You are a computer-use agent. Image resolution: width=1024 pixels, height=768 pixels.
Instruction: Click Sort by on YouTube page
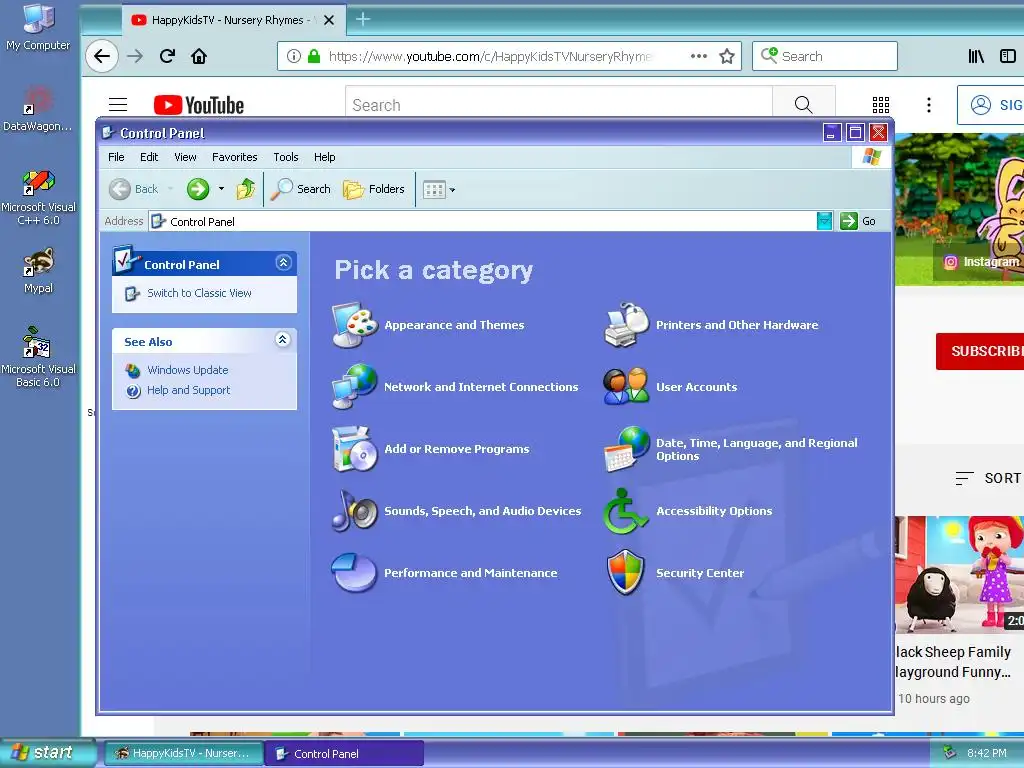(988, 478)
